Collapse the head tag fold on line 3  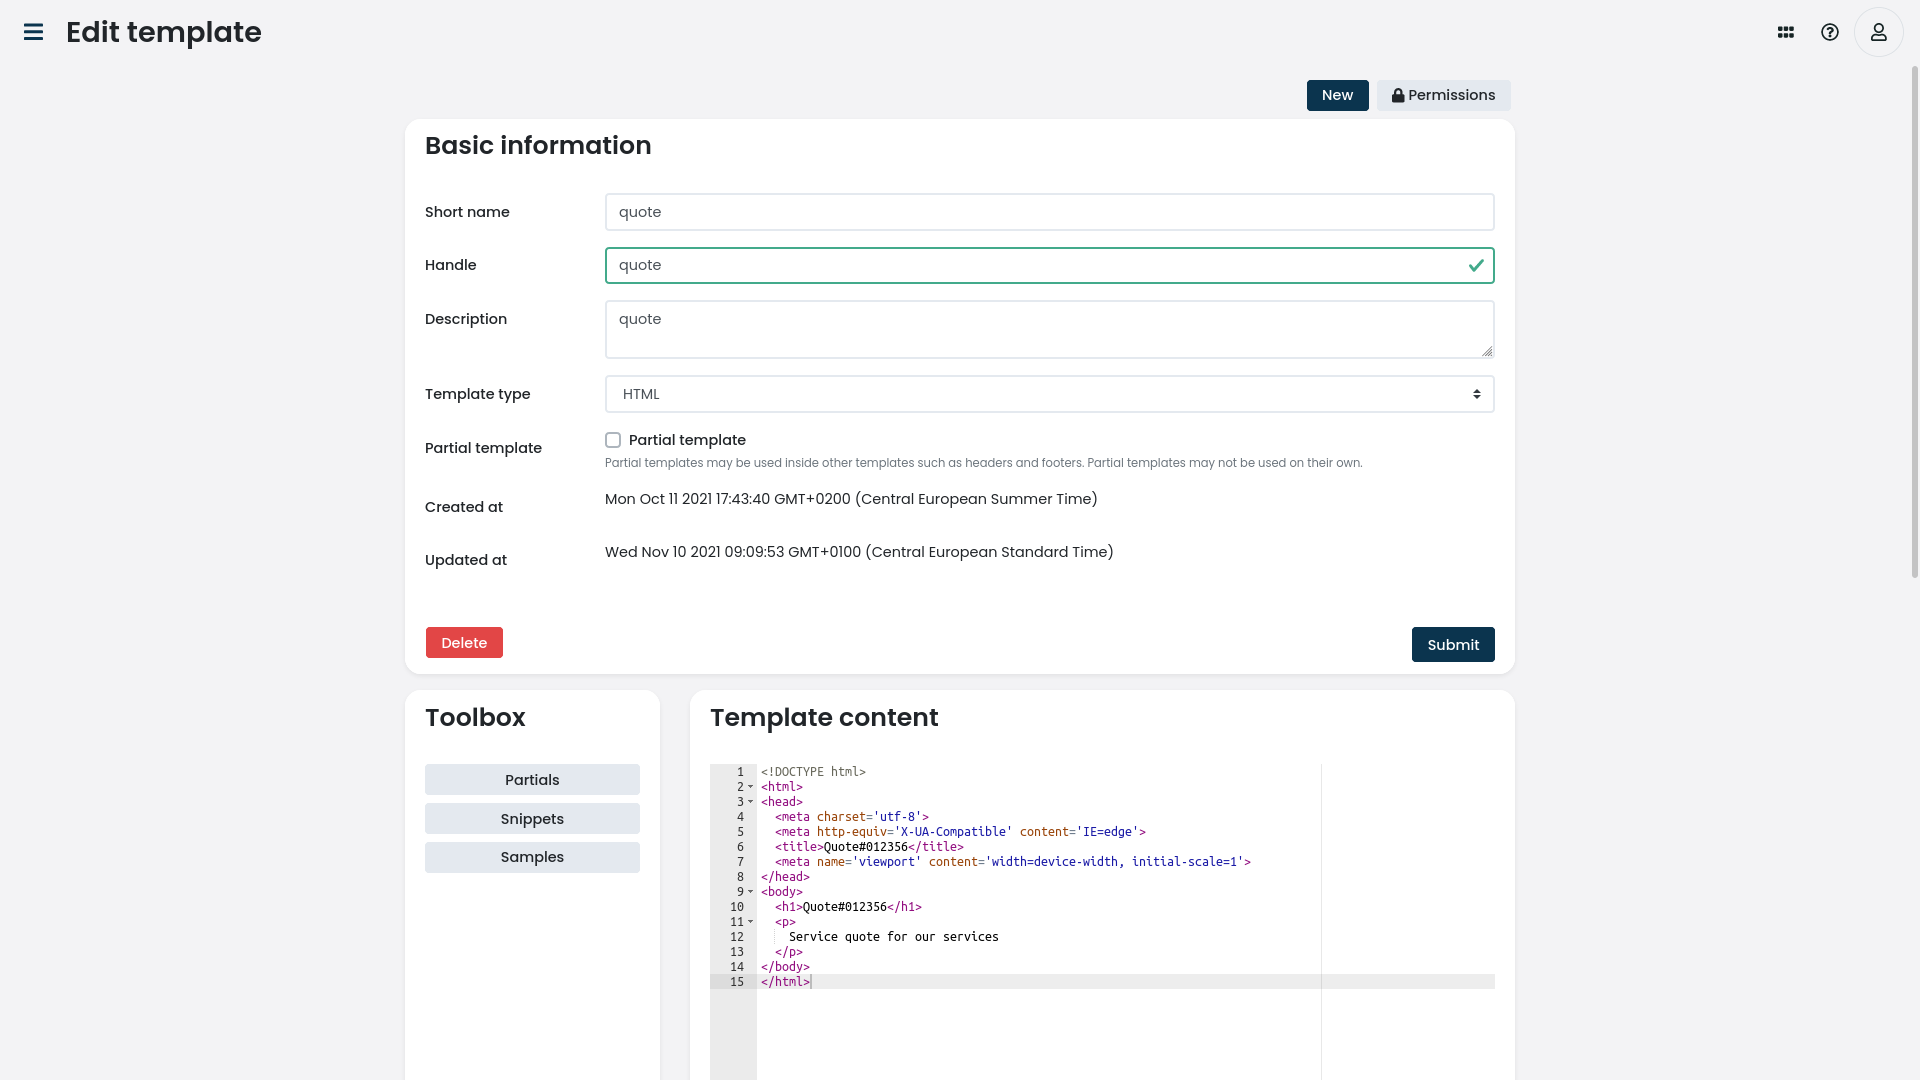coord(751,802)
